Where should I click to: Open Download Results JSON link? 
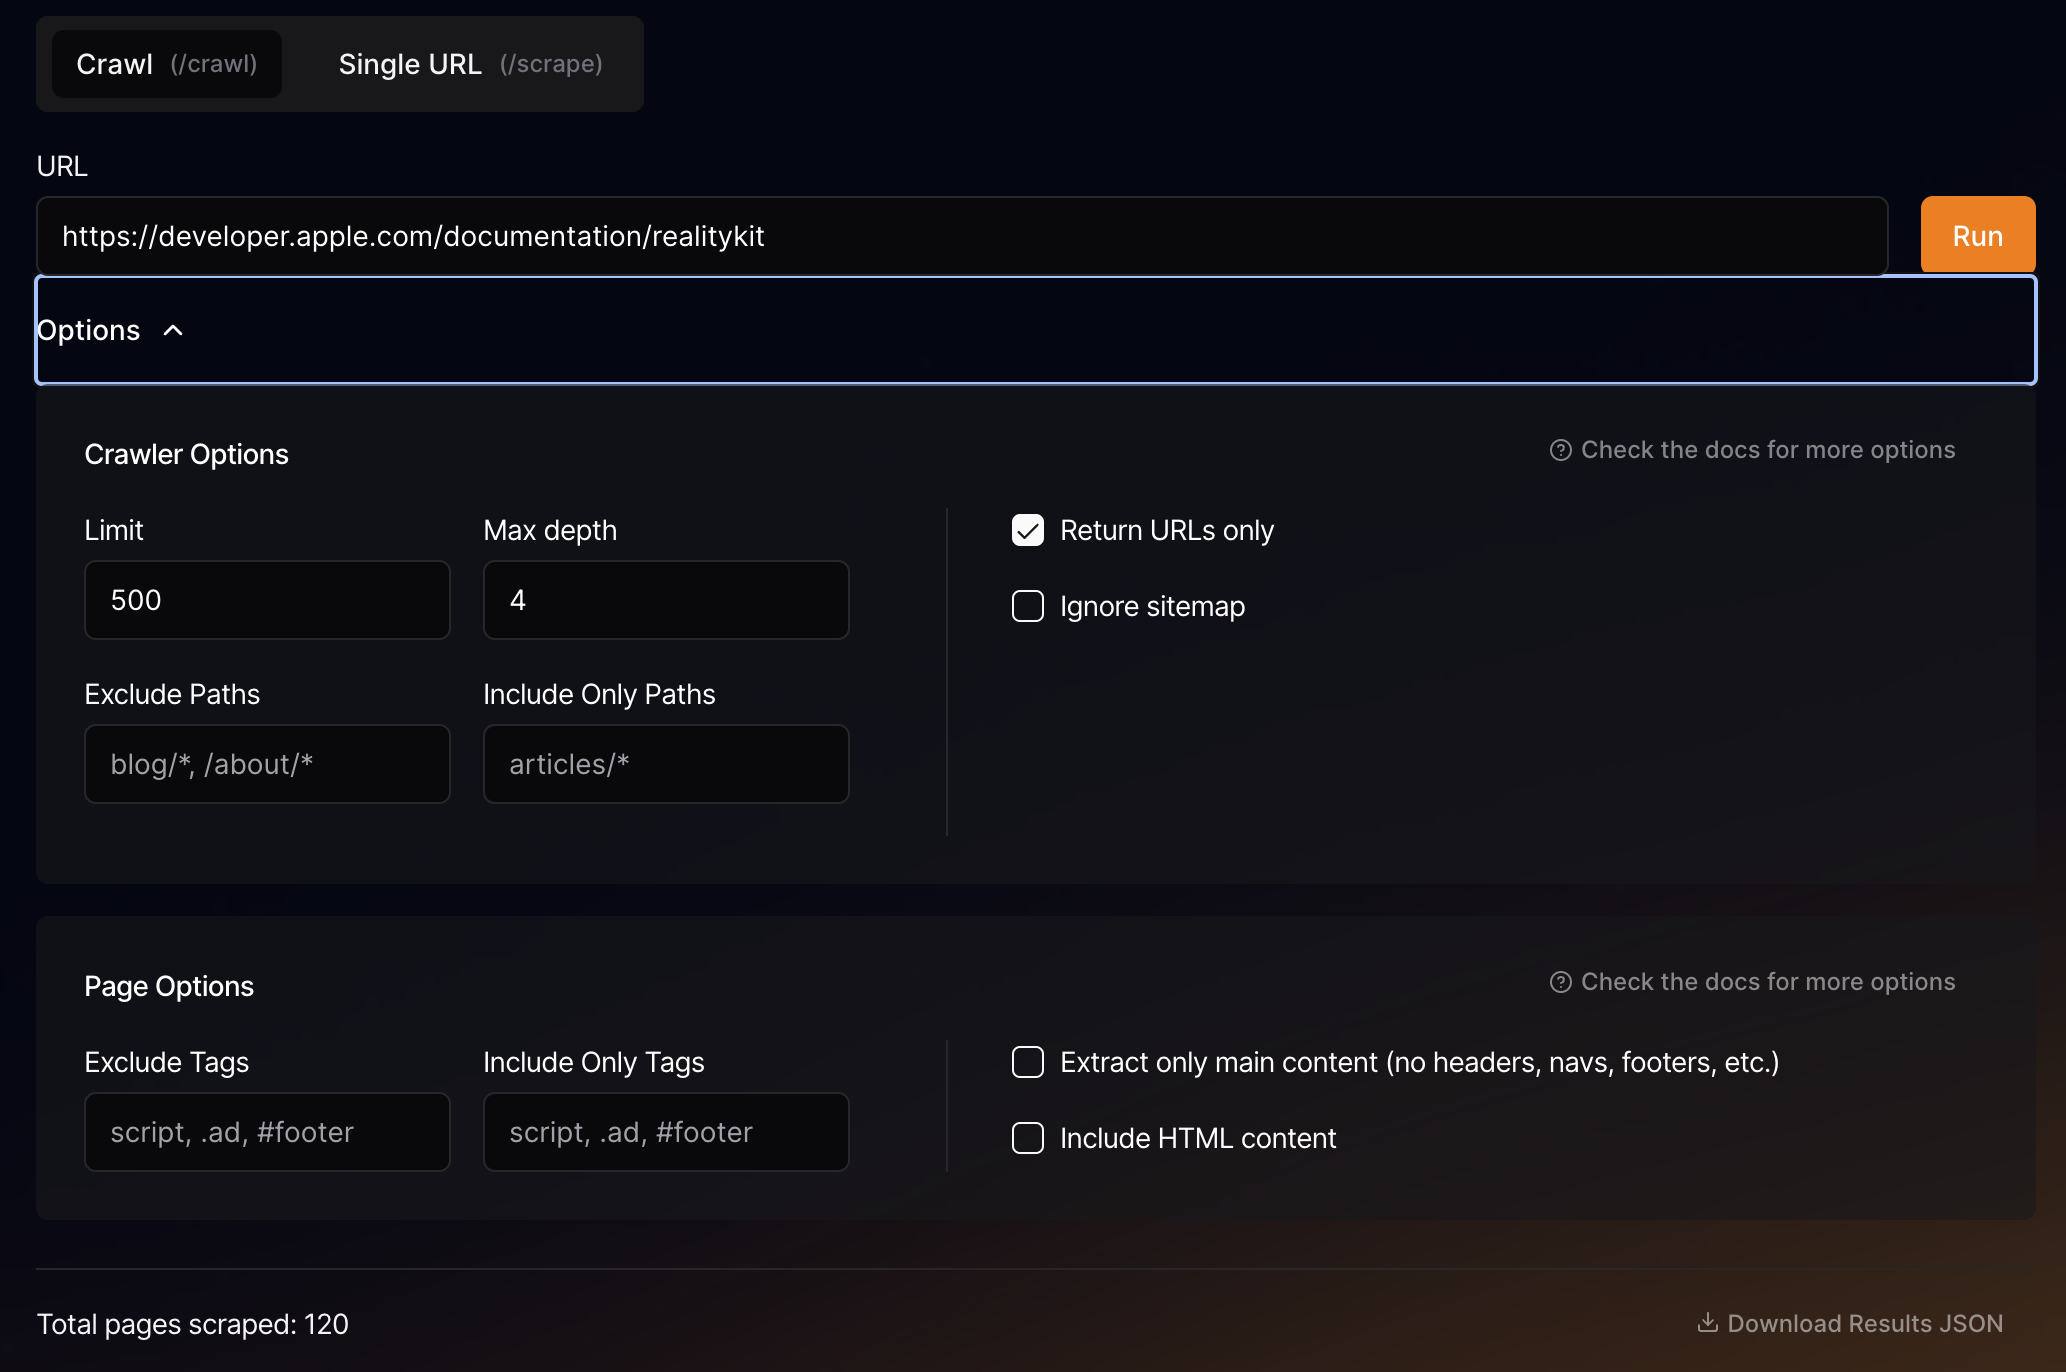pyautogui.click(x=1864, y=1323)
